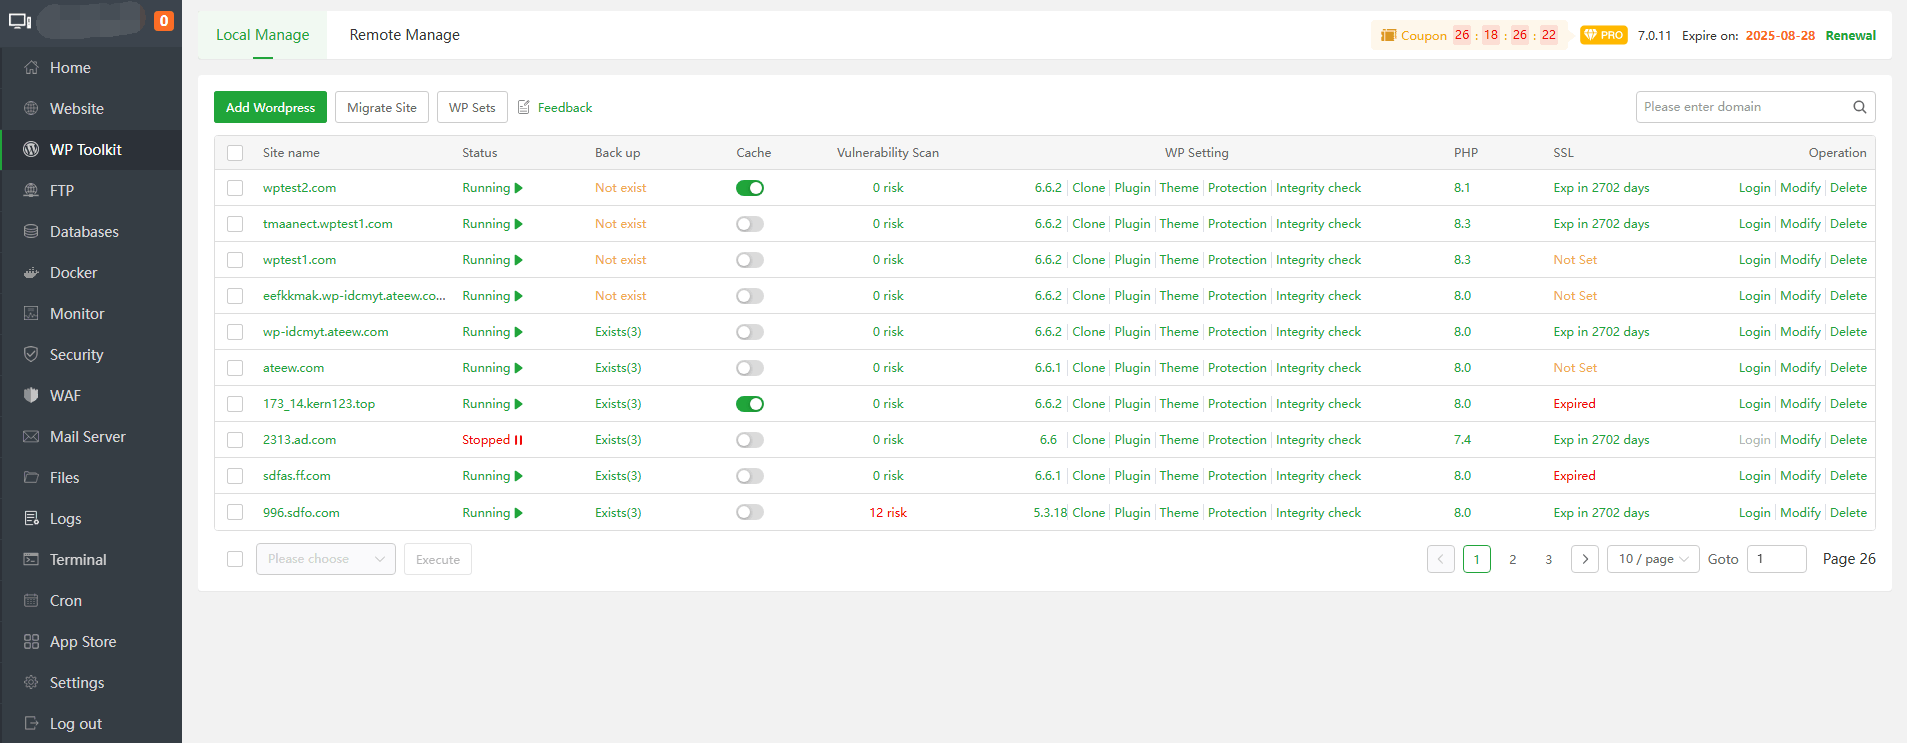Viewport: 1907px width, 743px height.
Task: Click the PRO diamond badge
Action: (x=1604, y=35)
